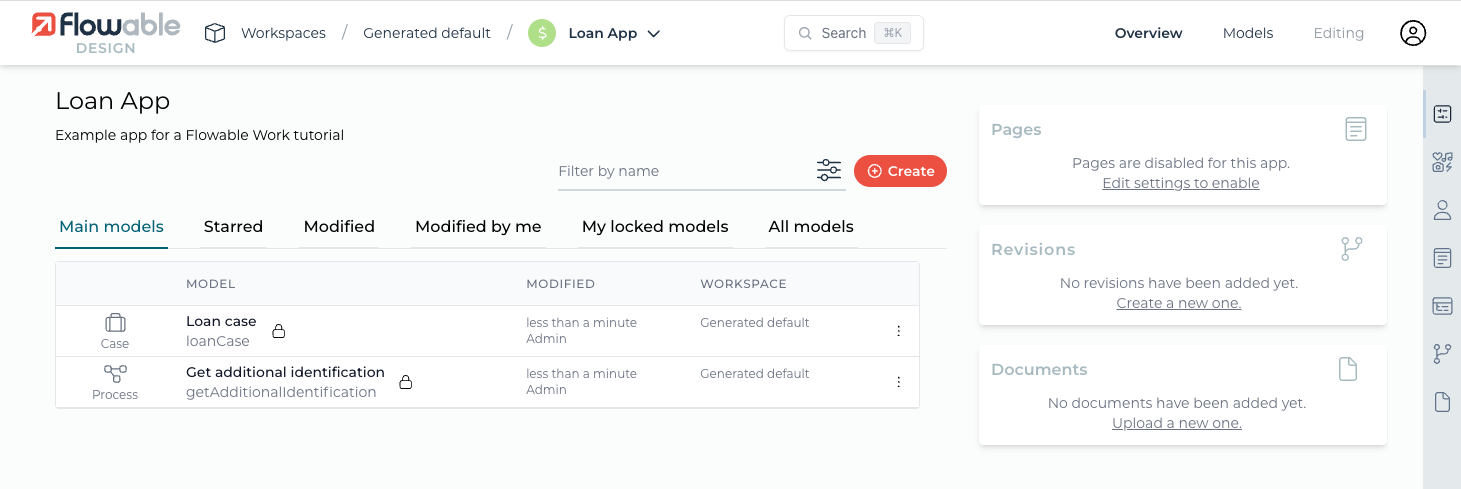Open the Loan case row options menu
This screenshot has height=489, width=1461.
[x=898, y=331]
